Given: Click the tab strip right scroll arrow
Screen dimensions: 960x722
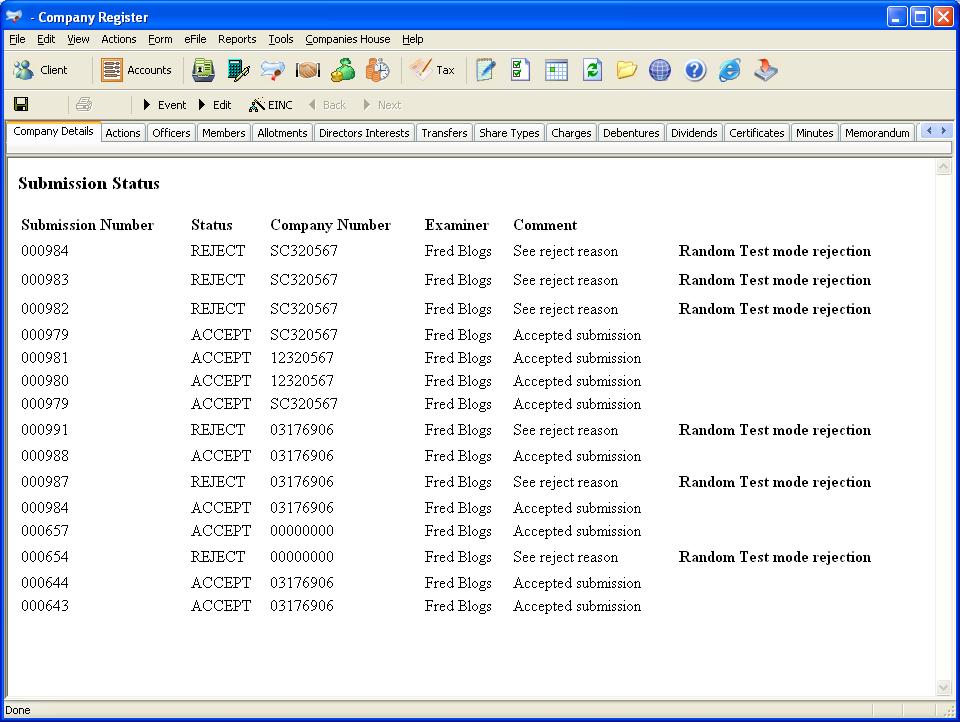Looking at the screenshot, I should (944, 130).
